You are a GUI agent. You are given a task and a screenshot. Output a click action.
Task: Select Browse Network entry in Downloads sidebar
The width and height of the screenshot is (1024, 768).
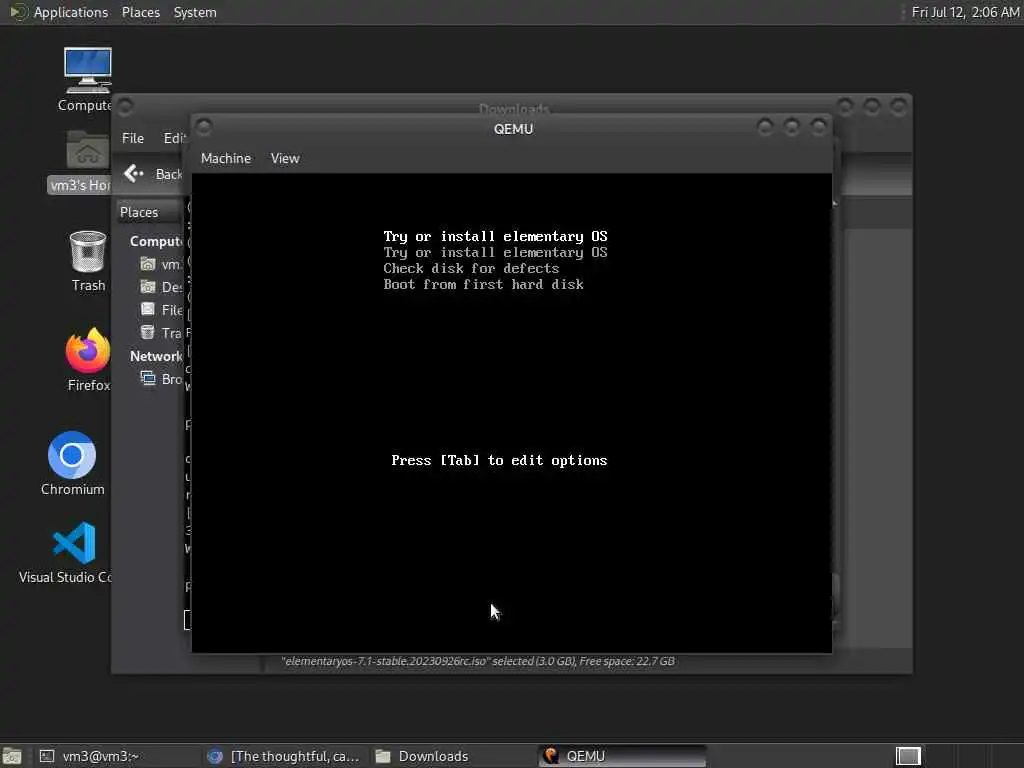(x=161, y=379)
